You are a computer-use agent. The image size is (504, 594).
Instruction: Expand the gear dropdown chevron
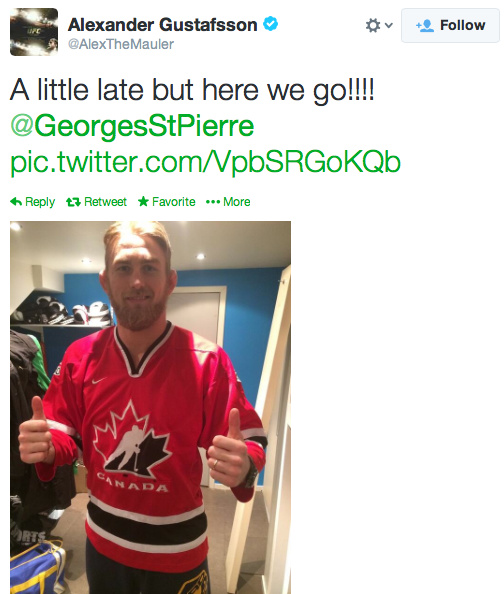click(388, 25)
